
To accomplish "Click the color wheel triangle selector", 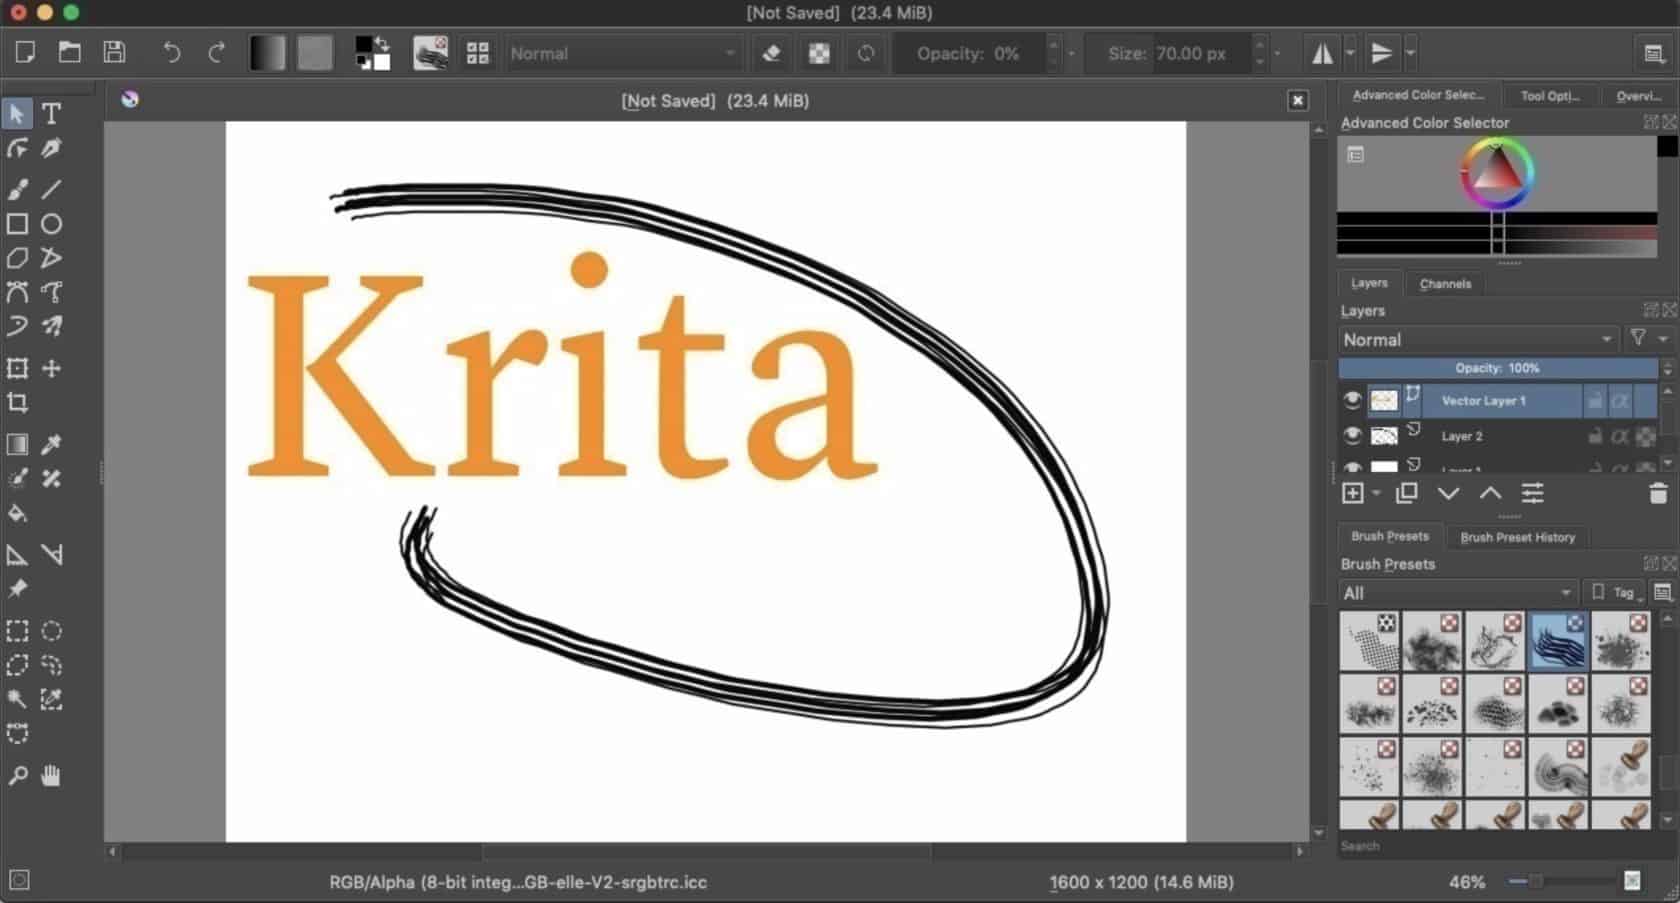I will (x=1496, y=173).
